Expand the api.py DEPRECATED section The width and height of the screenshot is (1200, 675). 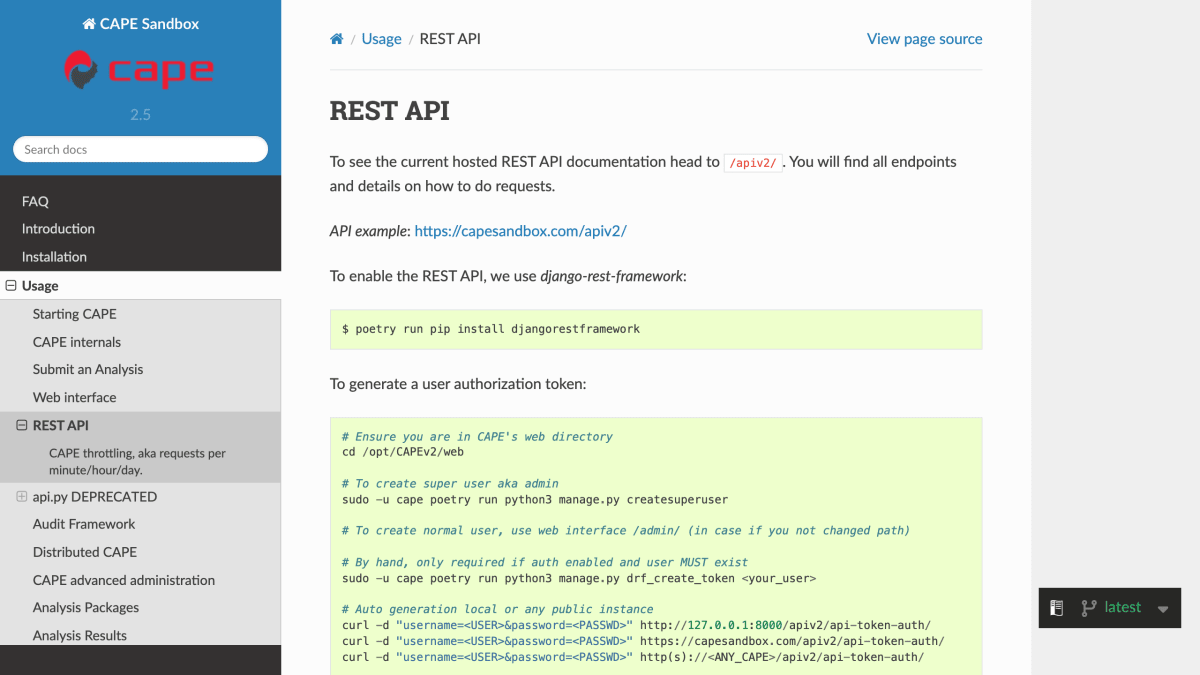(x=22, y=496)
